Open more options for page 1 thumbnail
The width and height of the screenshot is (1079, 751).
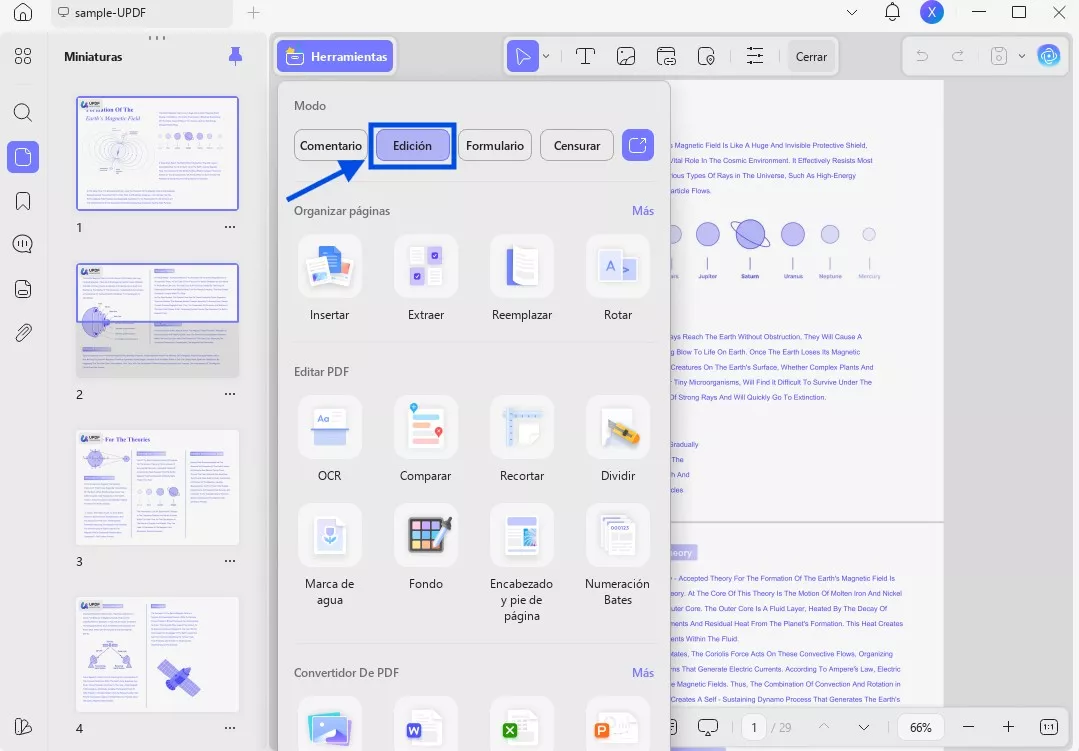(x=230, y=227)
